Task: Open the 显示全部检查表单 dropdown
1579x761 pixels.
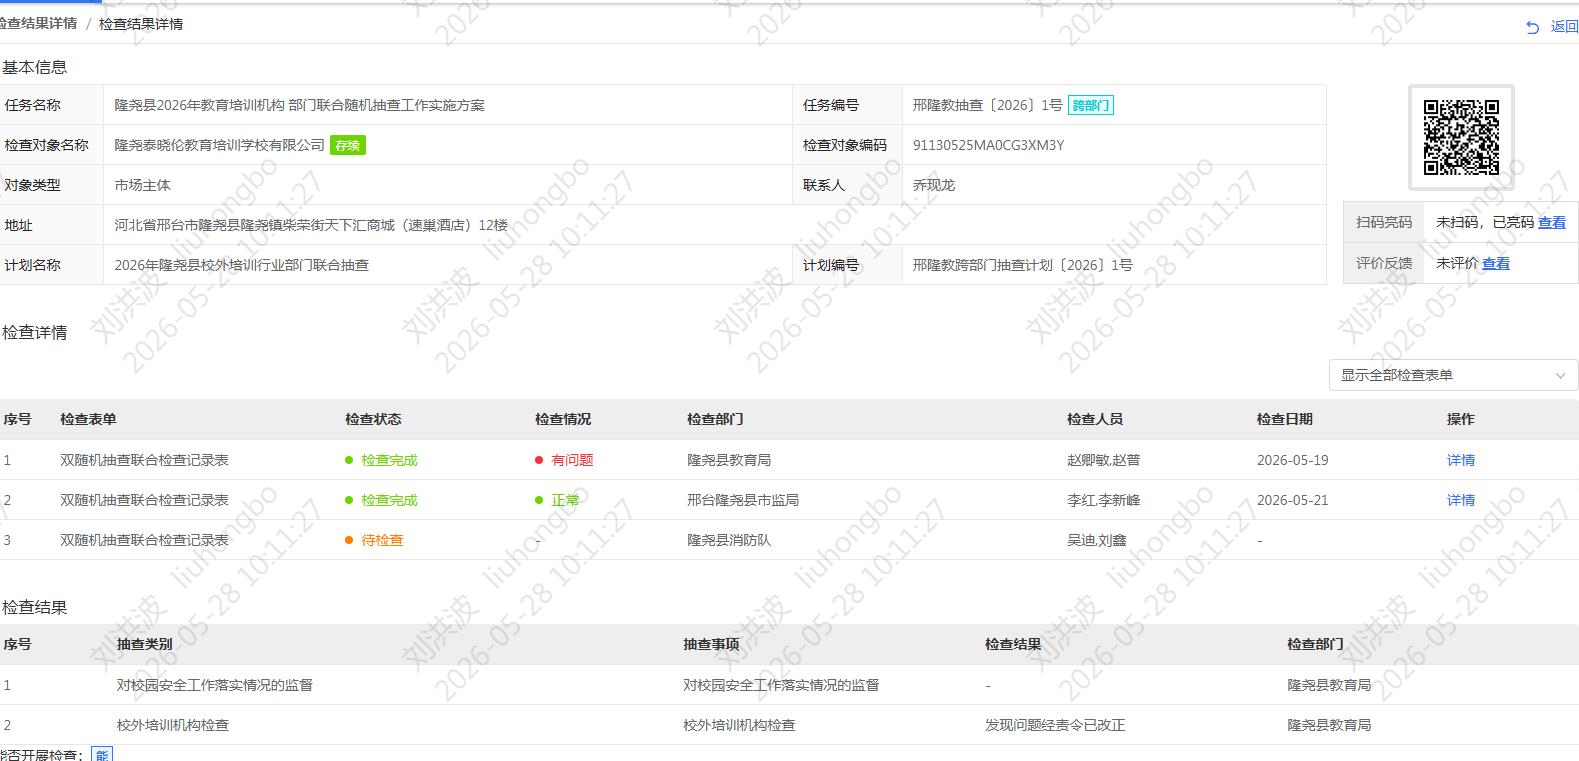Action: pos(1453,375)
